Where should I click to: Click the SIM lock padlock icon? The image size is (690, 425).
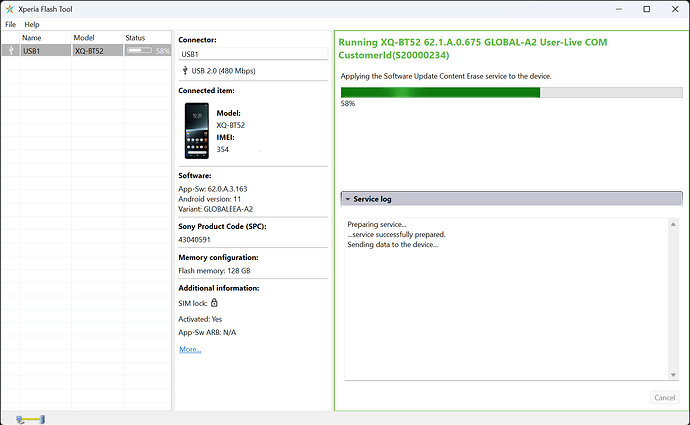pyautogui.click(x=214, y=303)
